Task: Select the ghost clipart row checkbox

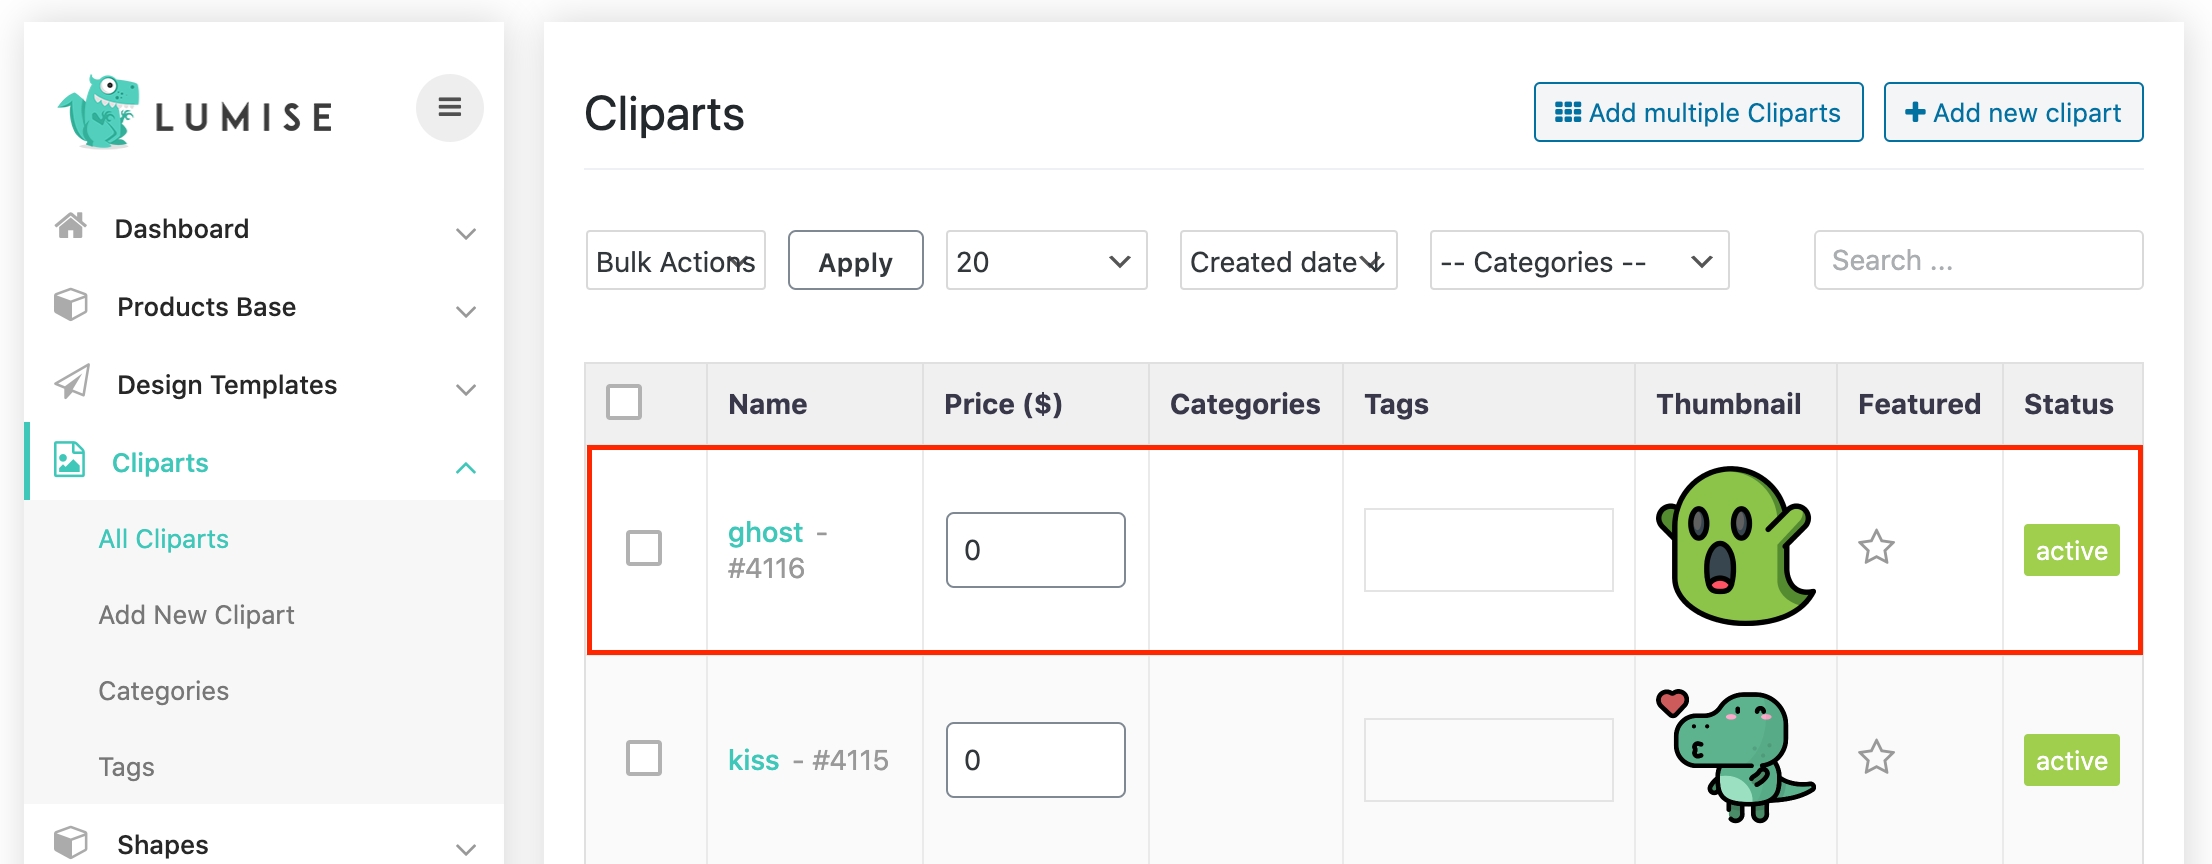Action: click(x=644, y=548)
